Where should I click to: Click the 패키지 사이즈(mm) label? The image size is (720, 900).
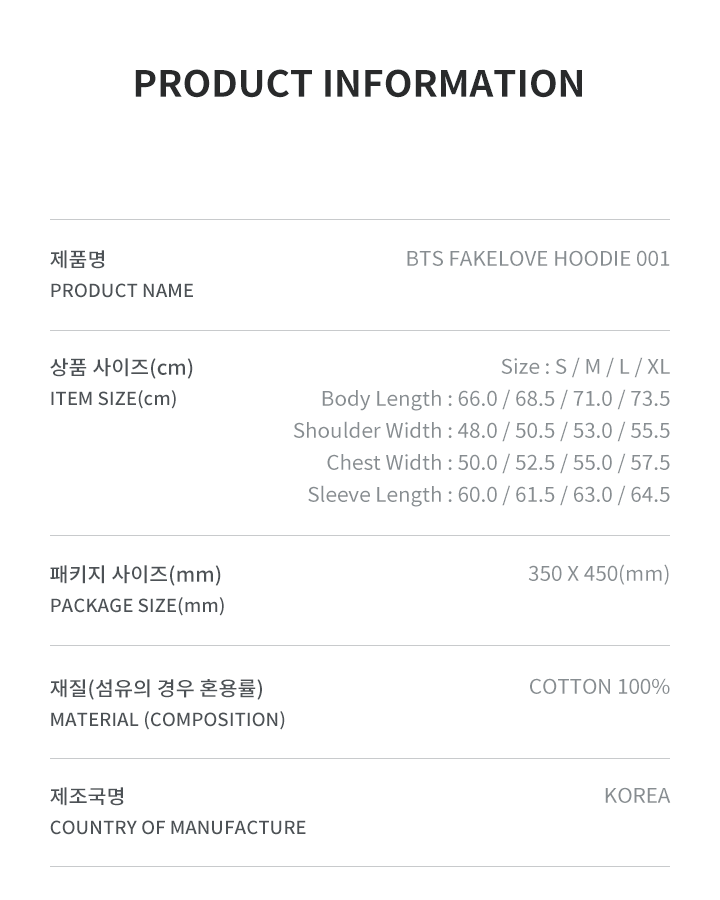click(136, 574)
